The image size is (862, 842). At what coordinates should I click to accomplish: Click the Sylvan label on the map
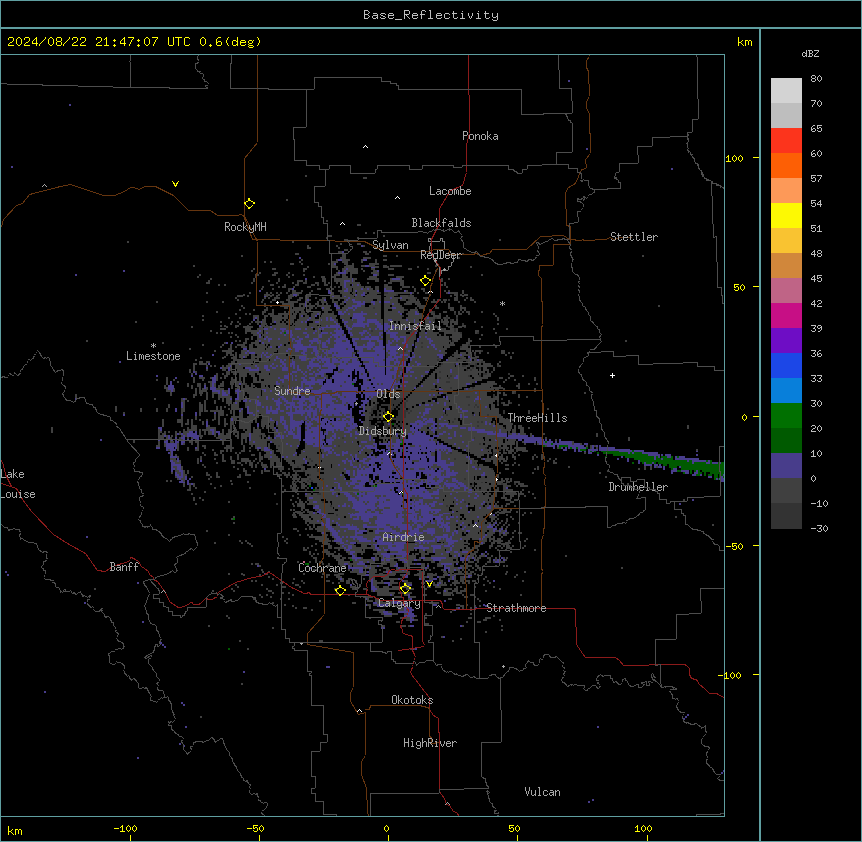[390, 245]
